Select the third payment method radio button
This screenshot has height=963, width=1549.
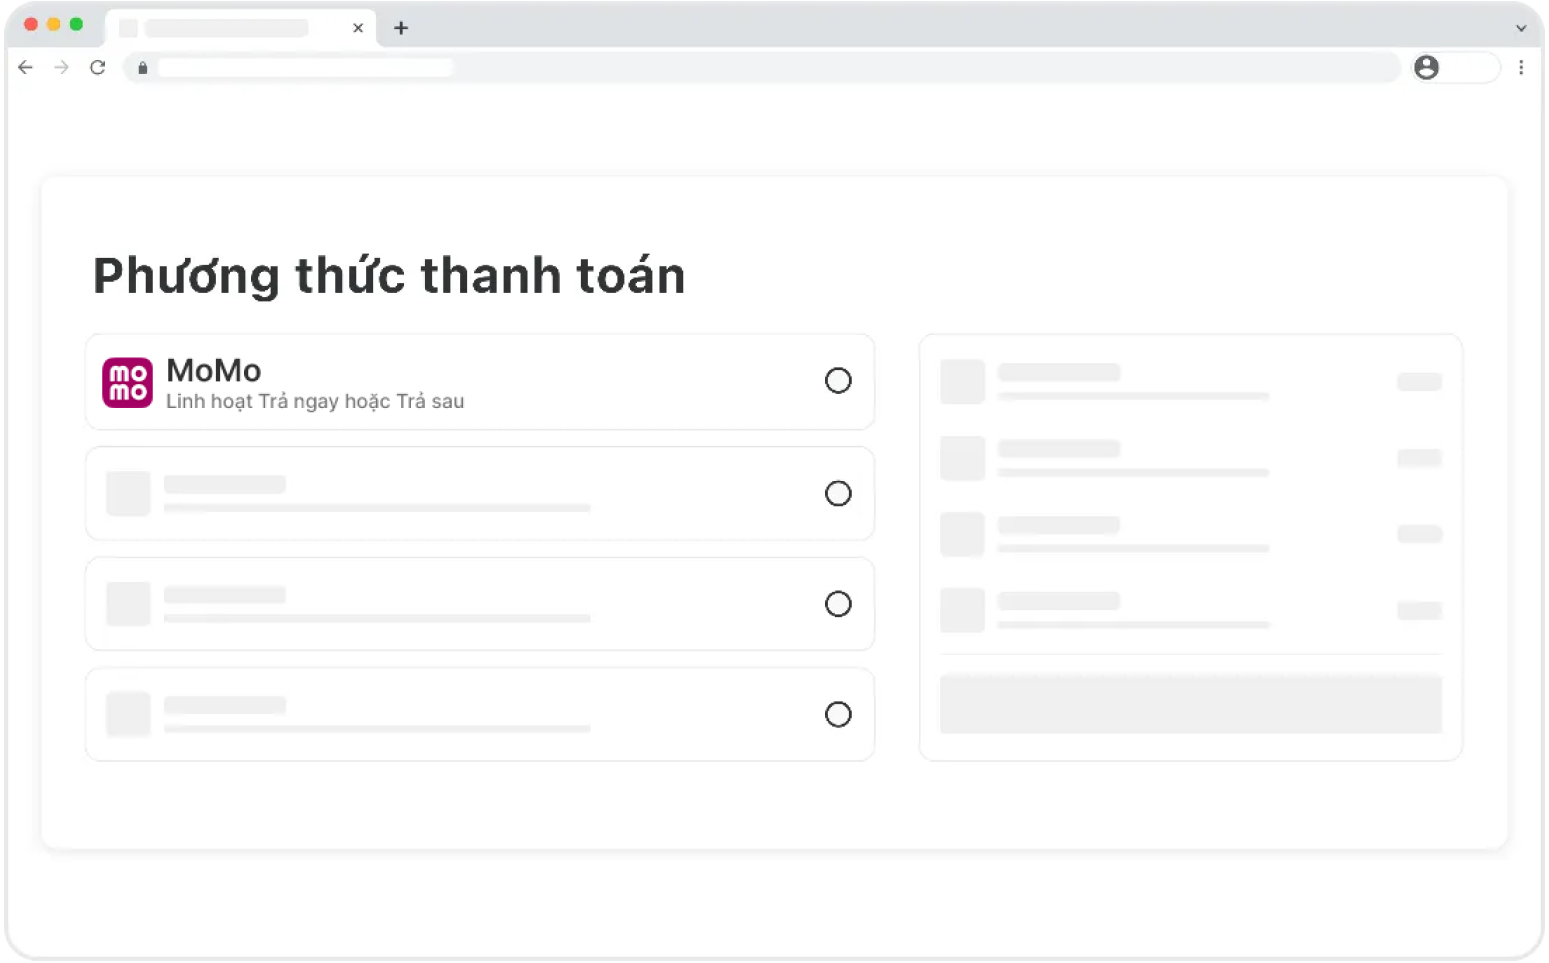click(x=838, y=604)
